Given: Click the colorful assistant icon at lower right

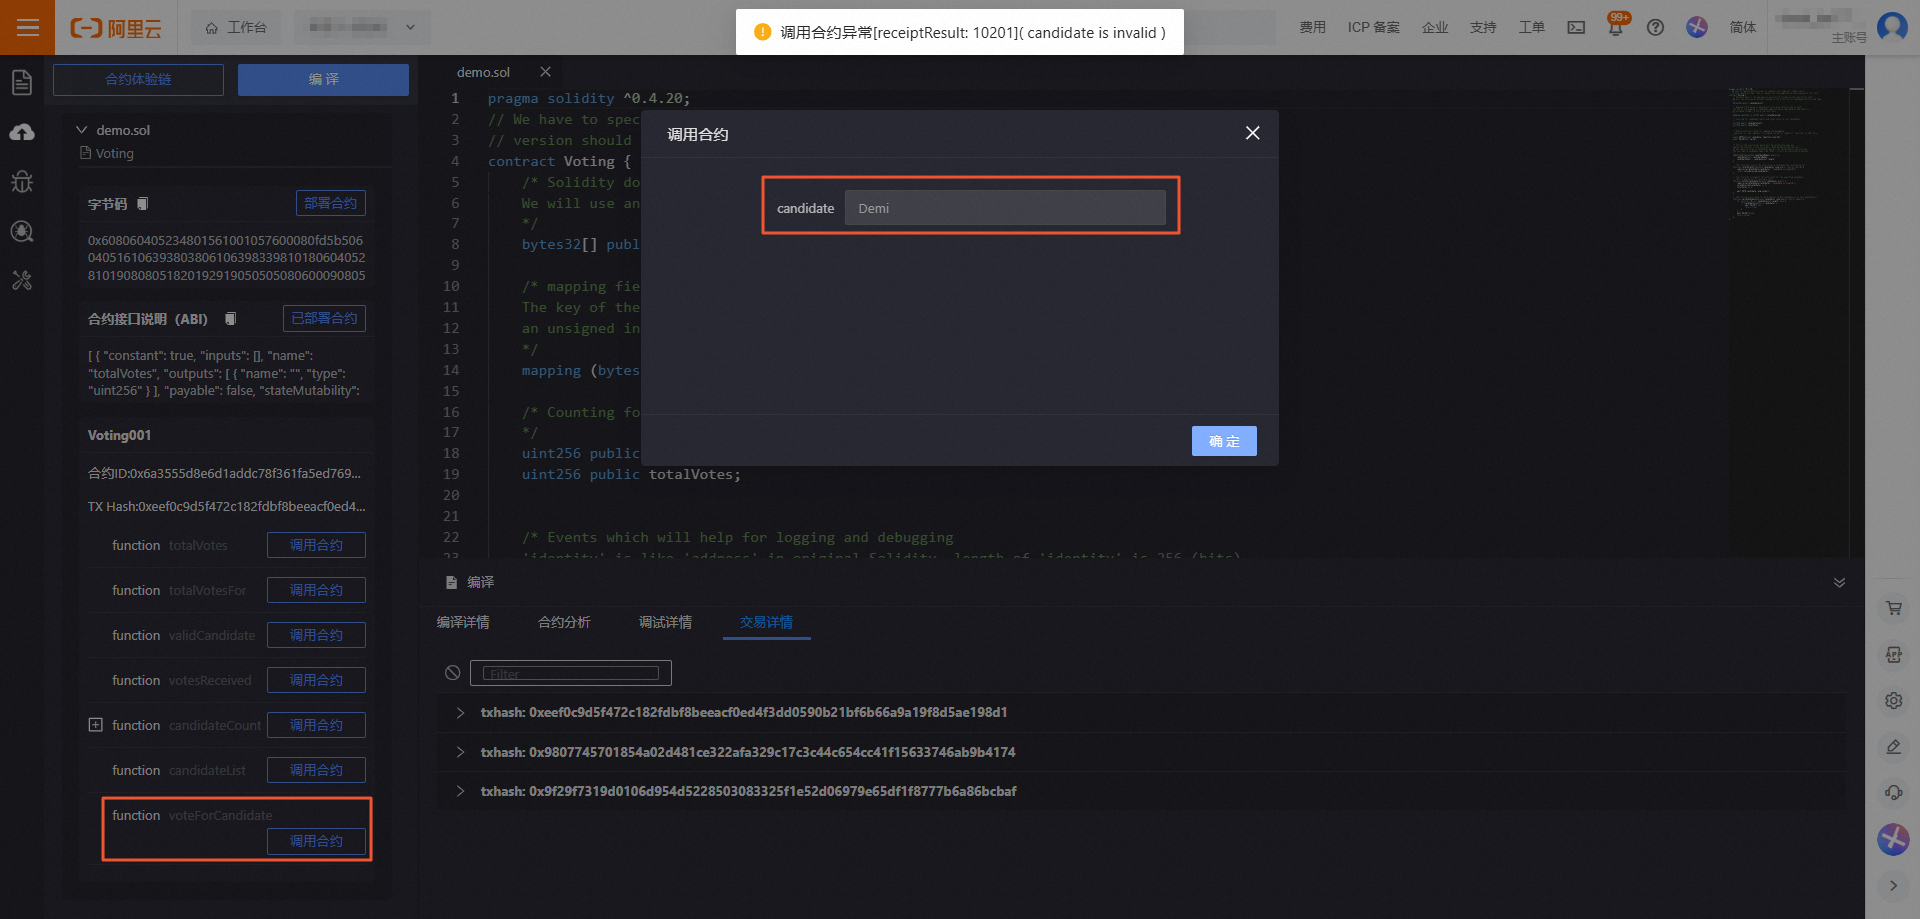Looking at the screenshot, I should pyautogui.click(x=1893, y=839).
